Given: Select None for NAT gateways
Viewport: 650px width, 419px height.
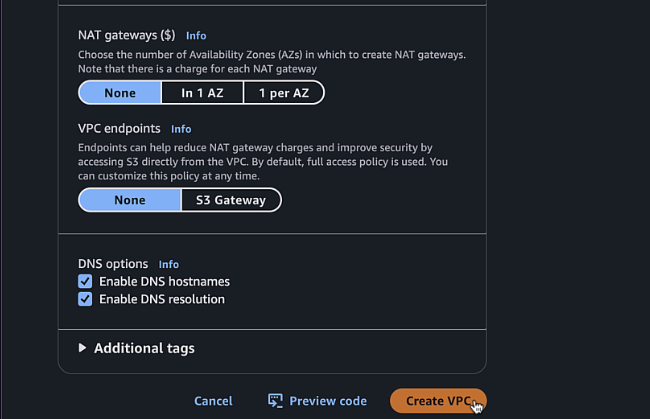Looking at the screenshot, I should [x=120, y=93].
